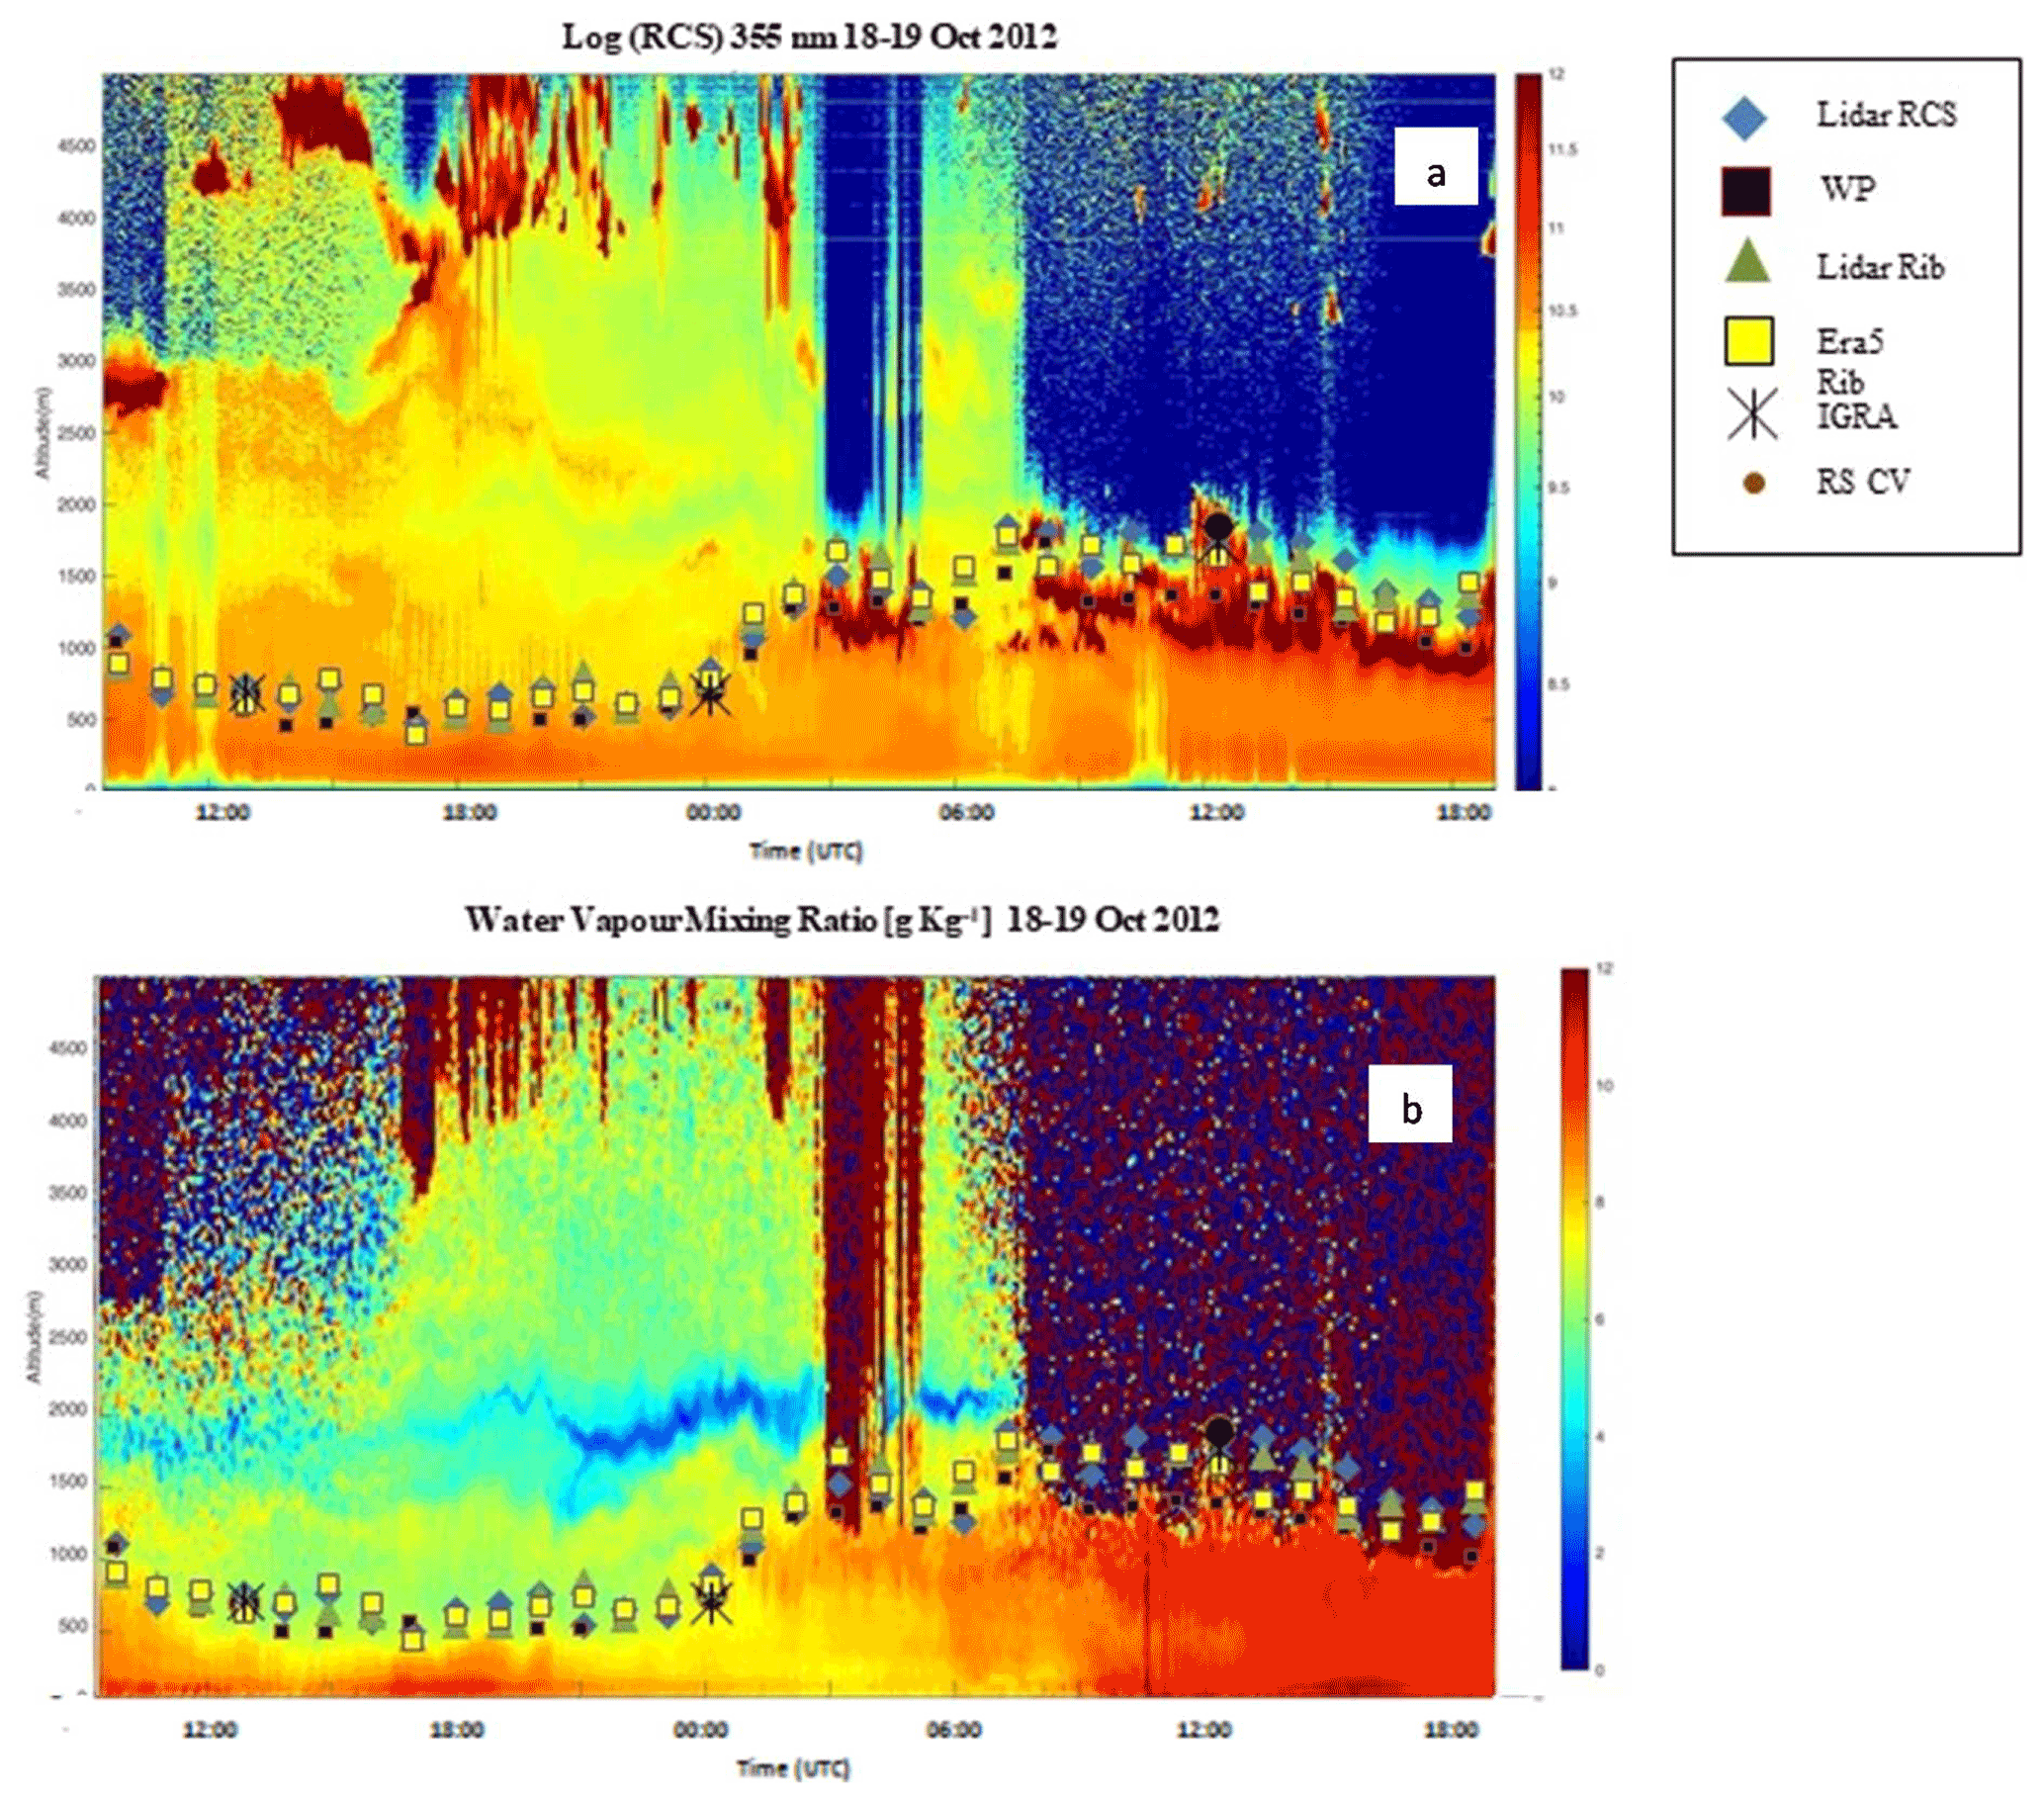Click the yellow square Era5 legend icon

(x=1749, y=341)
